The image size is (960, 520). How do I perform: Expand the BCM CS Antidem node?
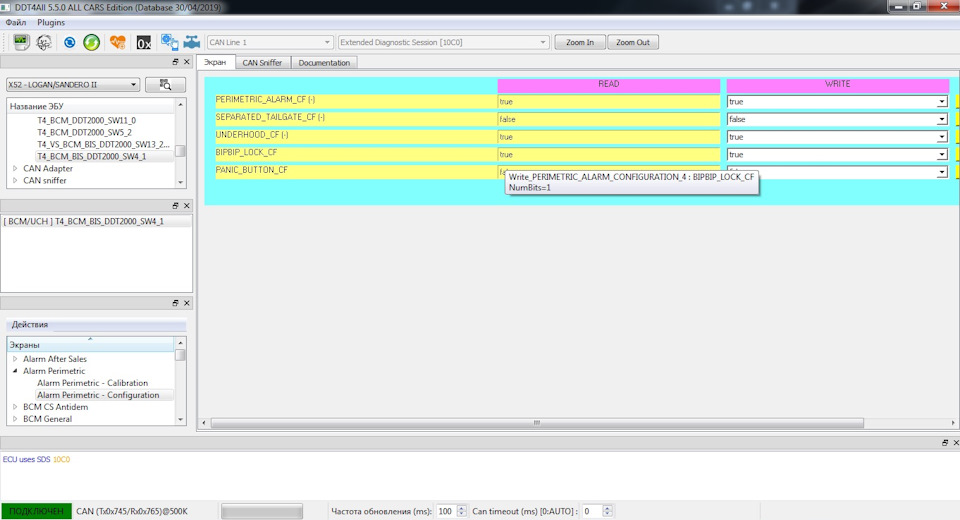(x=15, y=407)
